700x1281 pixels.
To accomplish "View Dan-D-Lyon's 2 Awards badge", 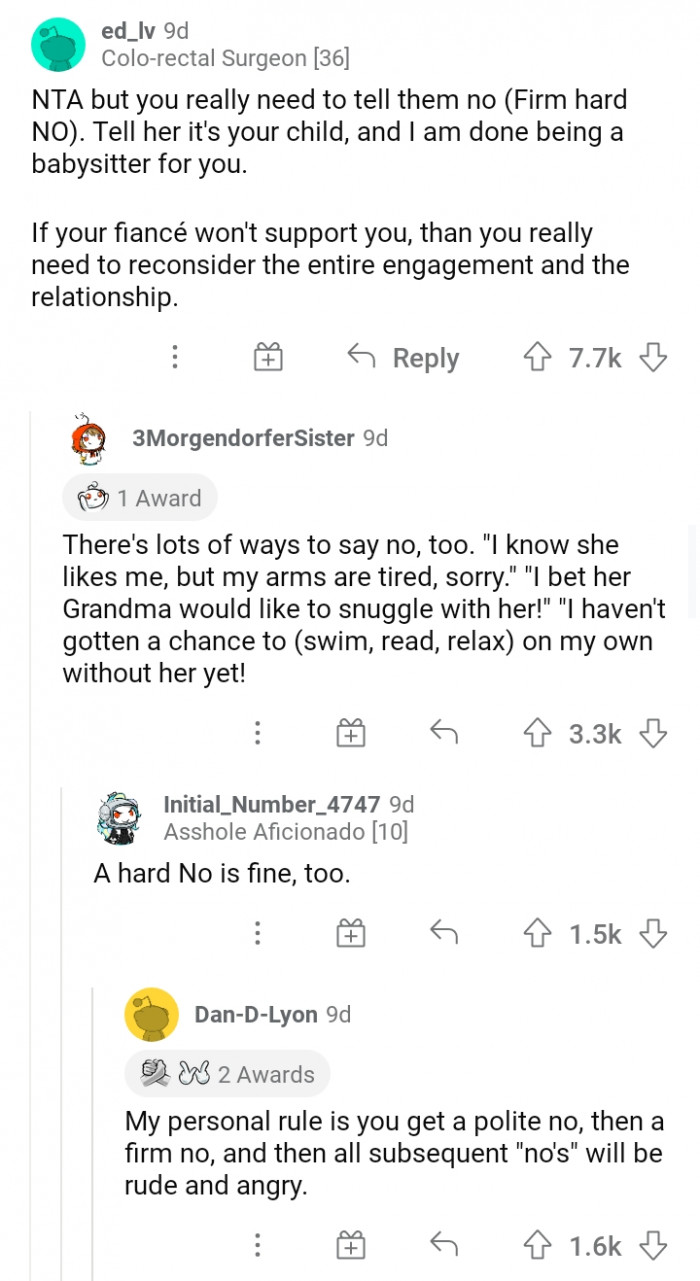I will pos(227,1074).
